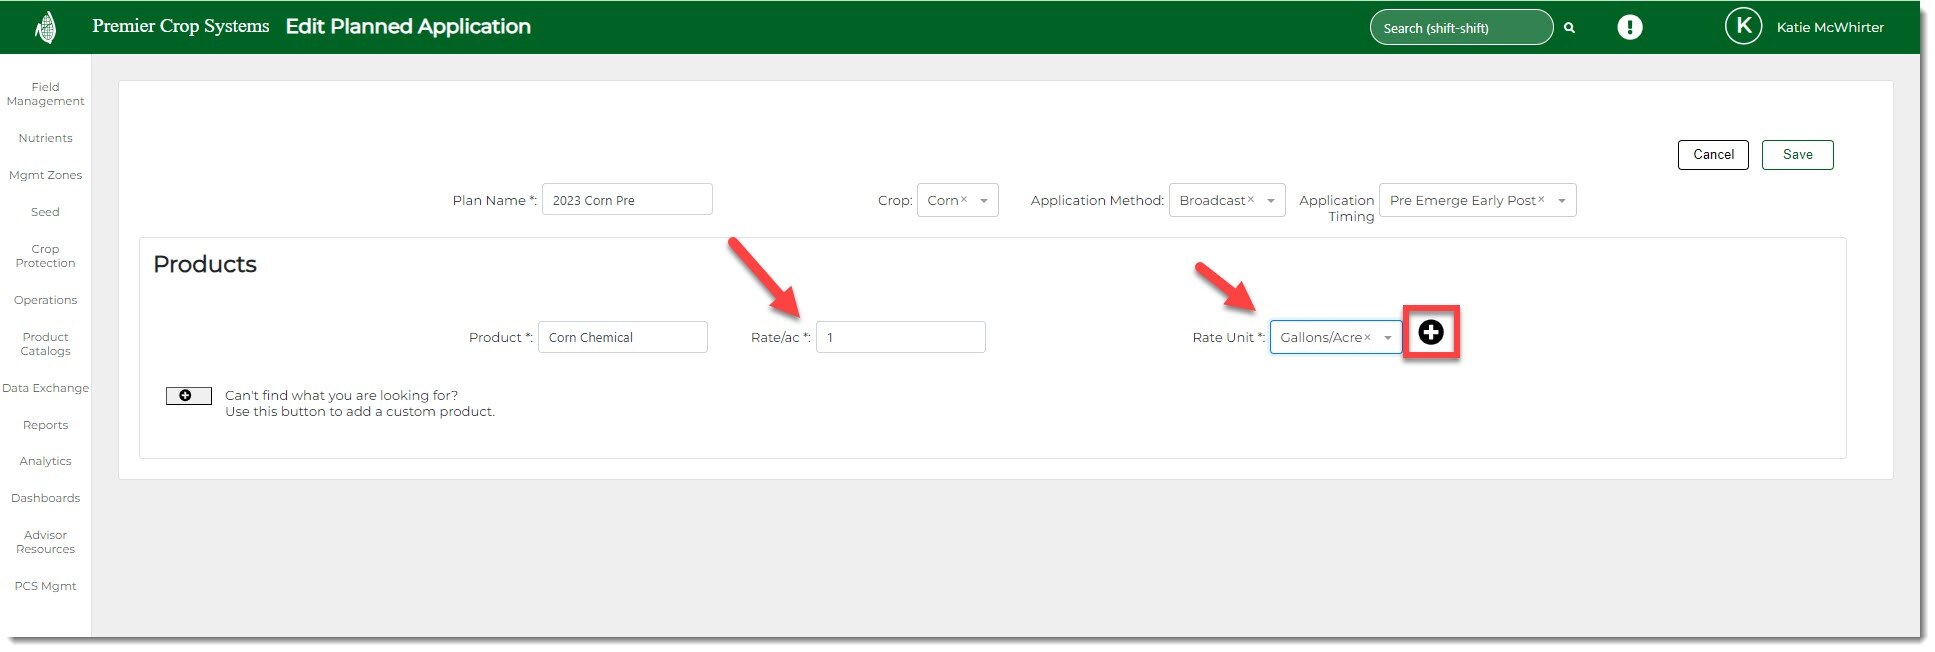
Task: Click the Premier Crop Systems corn logo
Action: [x=45, y=27]
